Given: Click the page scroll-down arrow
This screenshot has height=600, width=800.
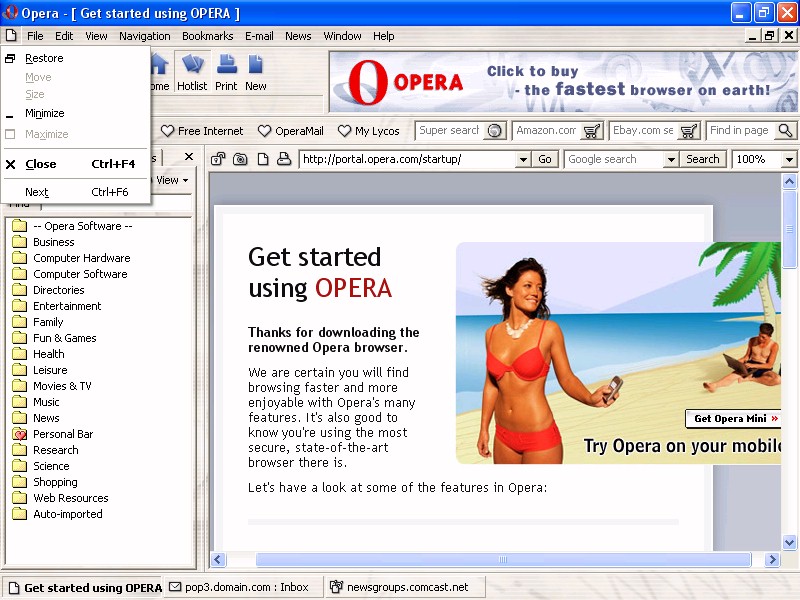Looking at the screenshot, I should click(x=789, y=542).
